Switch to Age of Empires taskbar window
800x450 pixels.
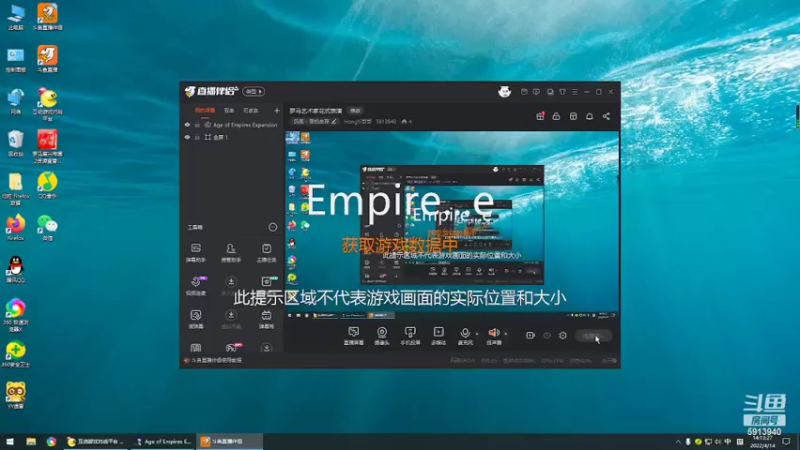(163, 441)
